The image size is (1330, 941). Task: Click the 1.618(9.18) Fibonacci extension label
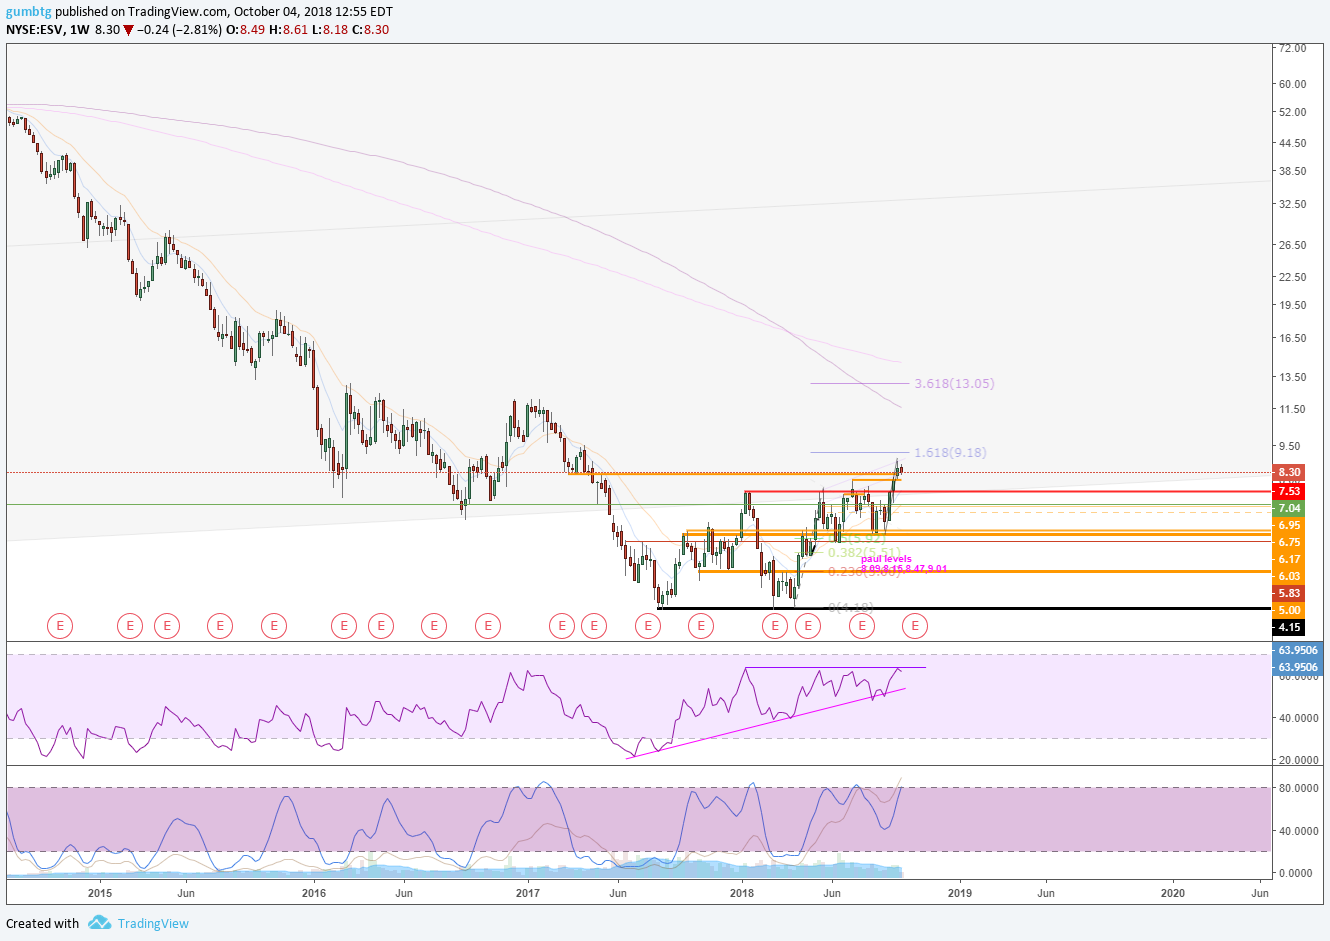click(950, 452)
